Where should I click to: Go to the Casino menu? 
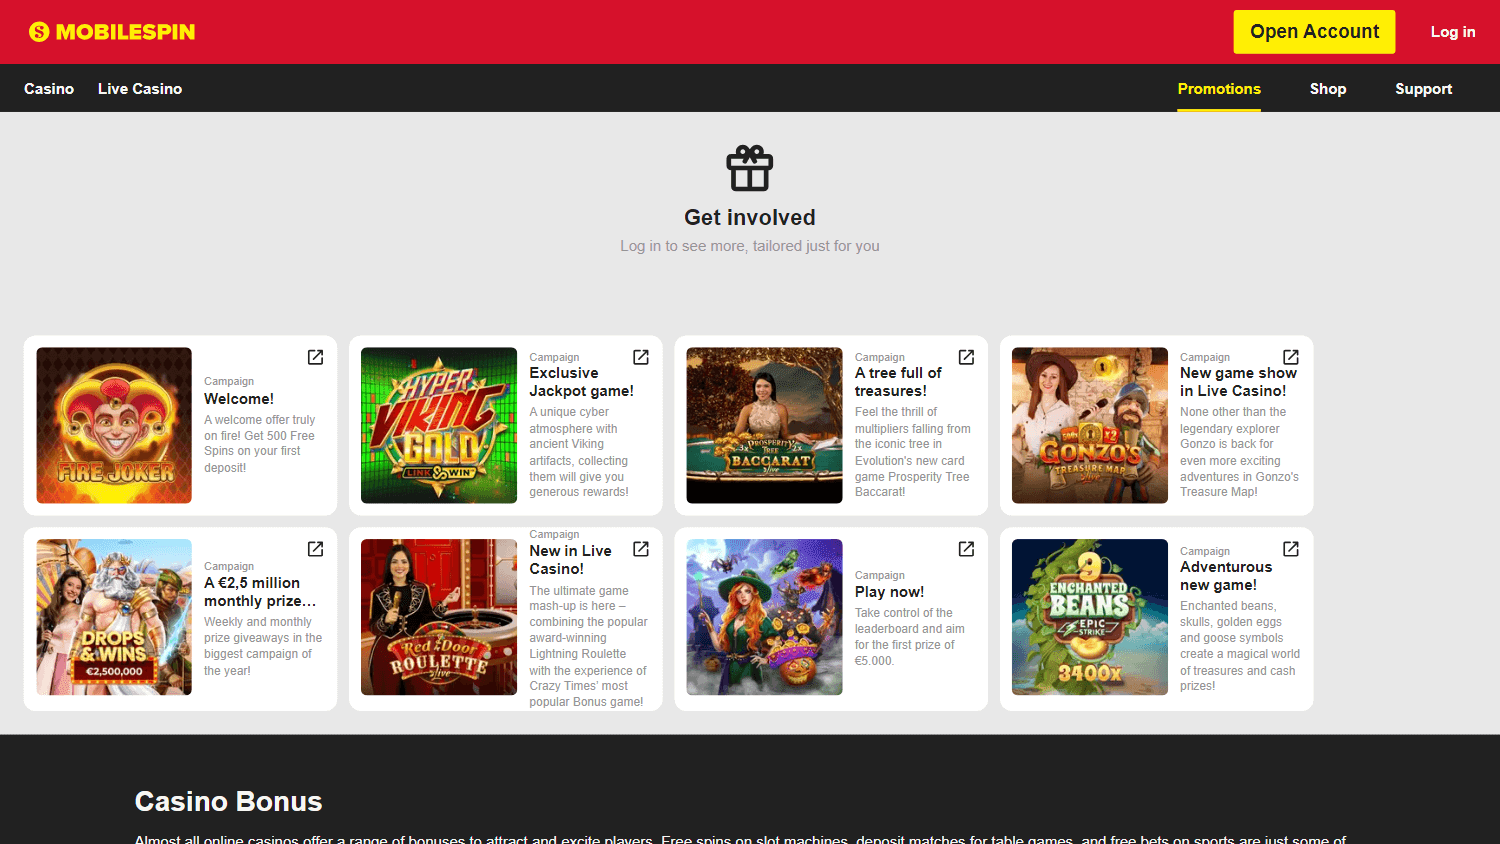click(49, 89)
